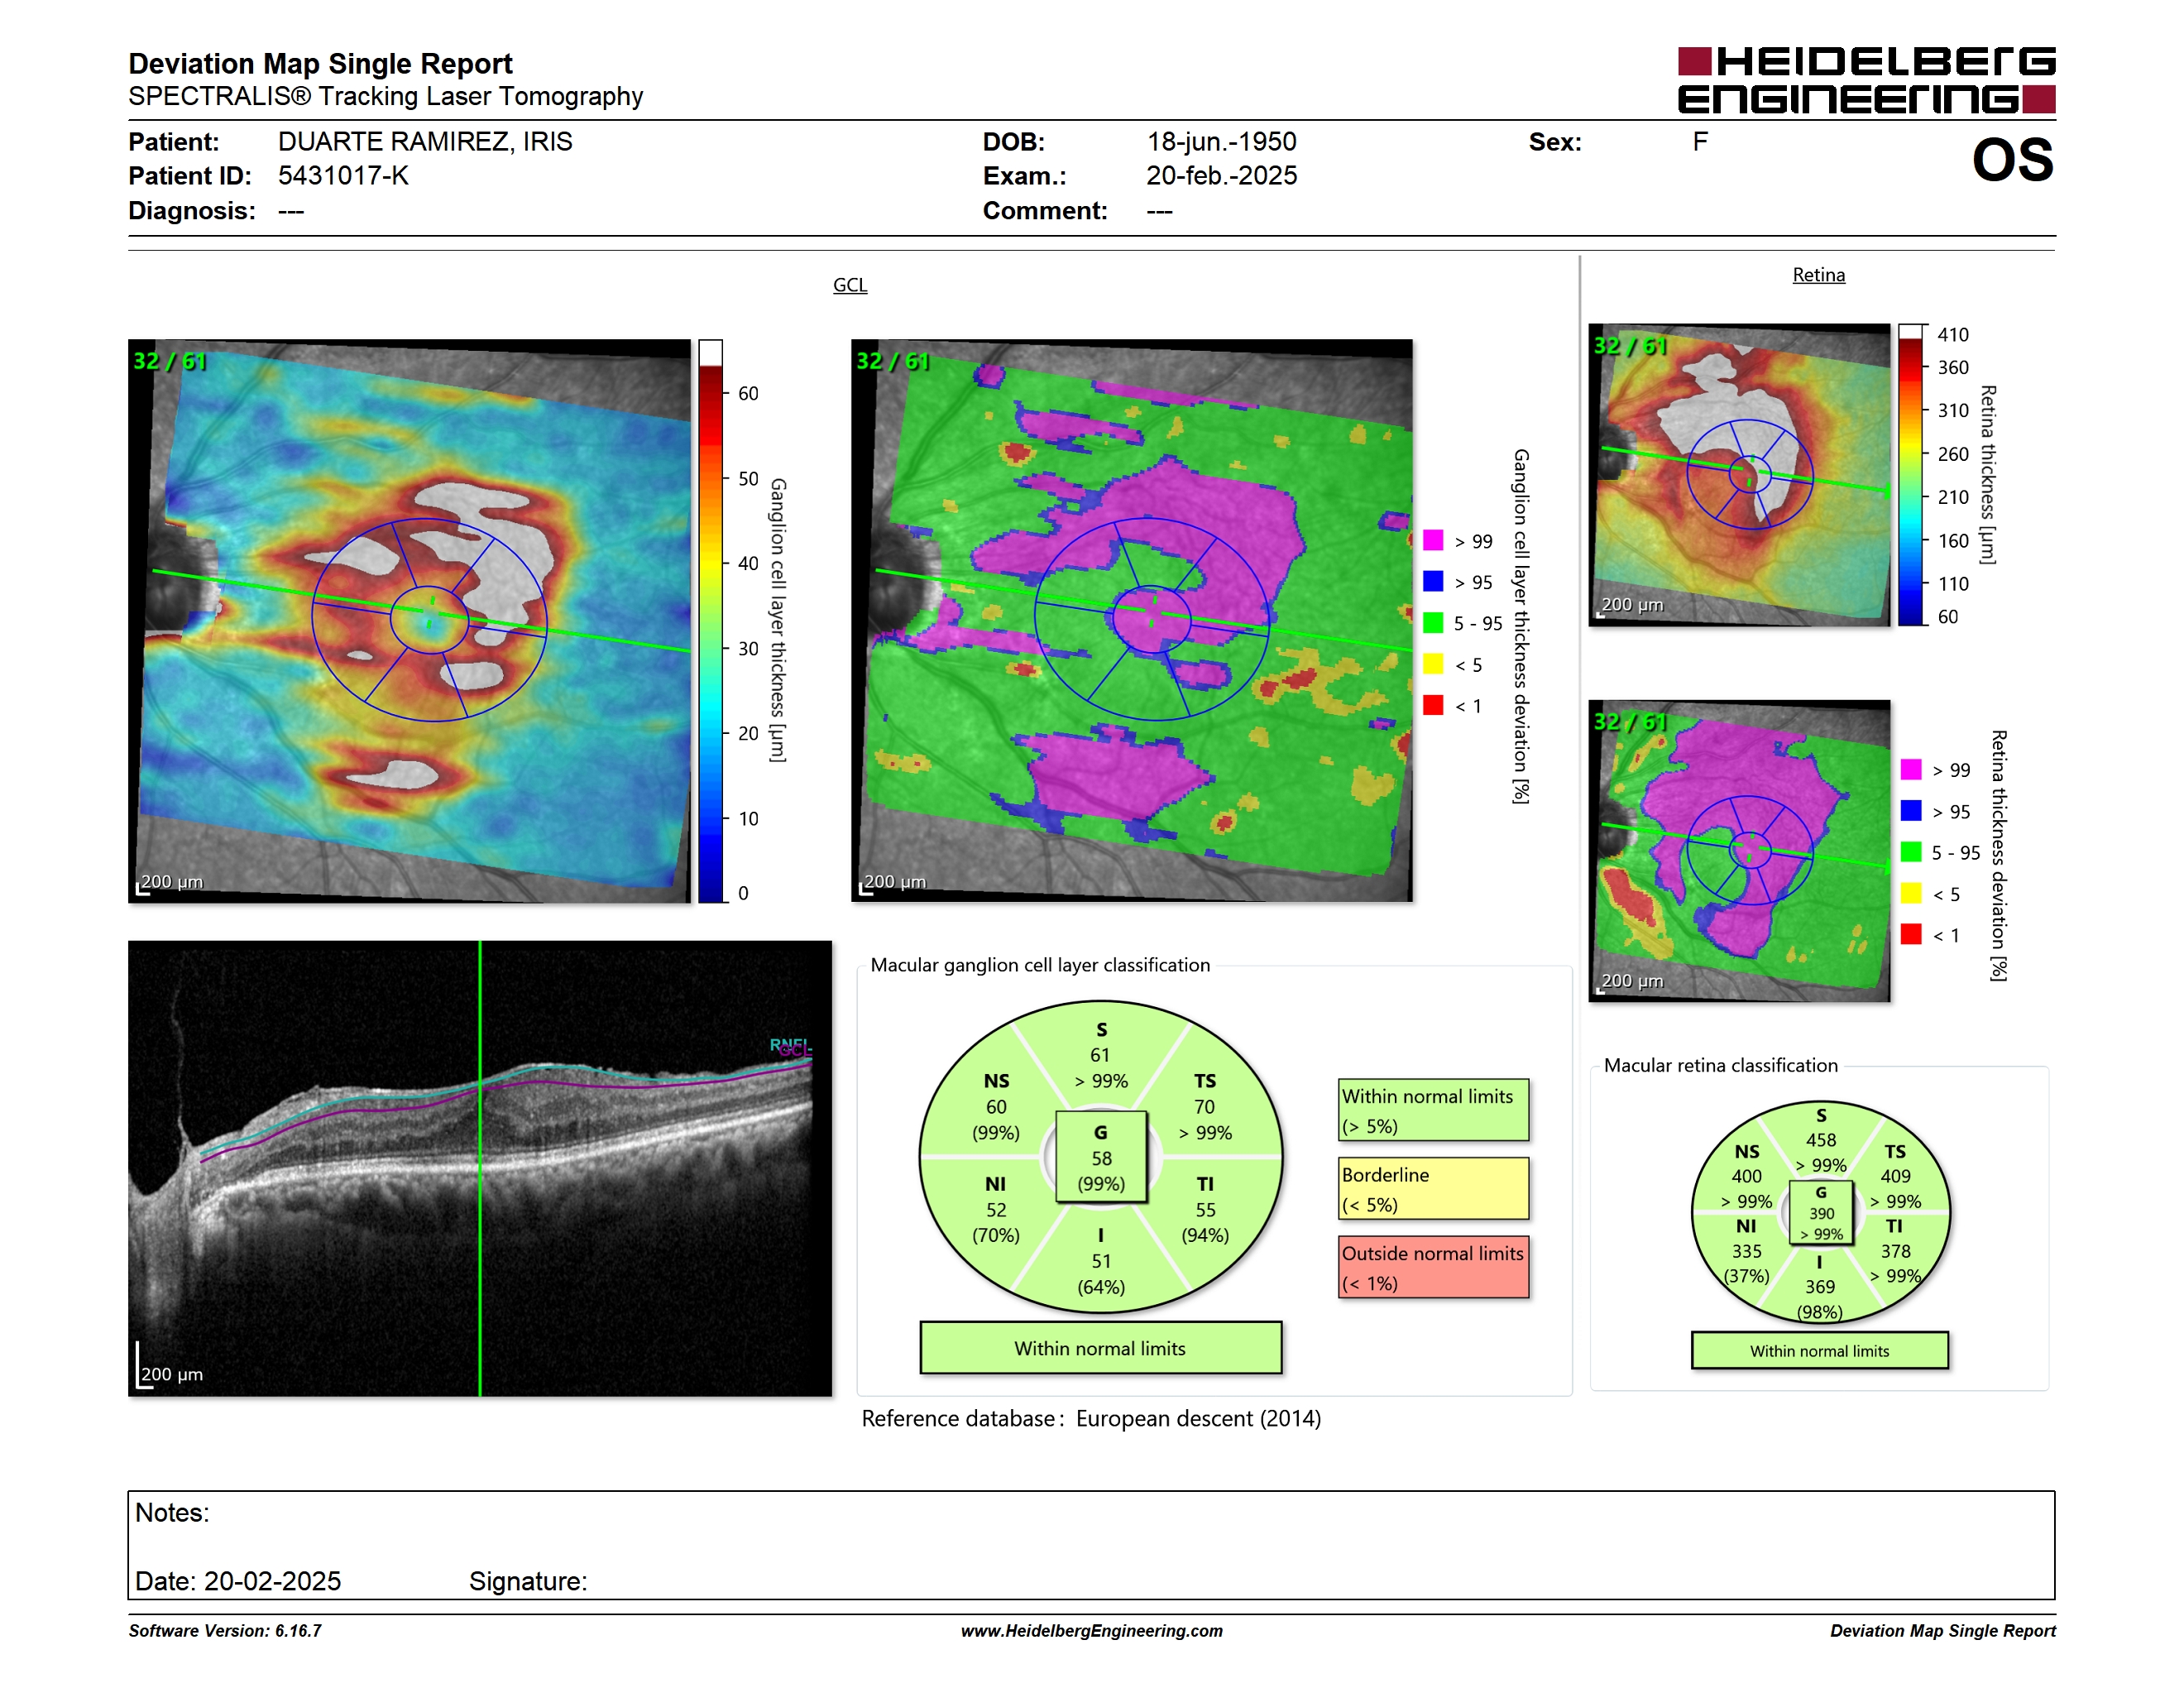This screenshot has width=2184, height=1688.
Task: Open the GCL thickness map image
Action: coord(409,621)
